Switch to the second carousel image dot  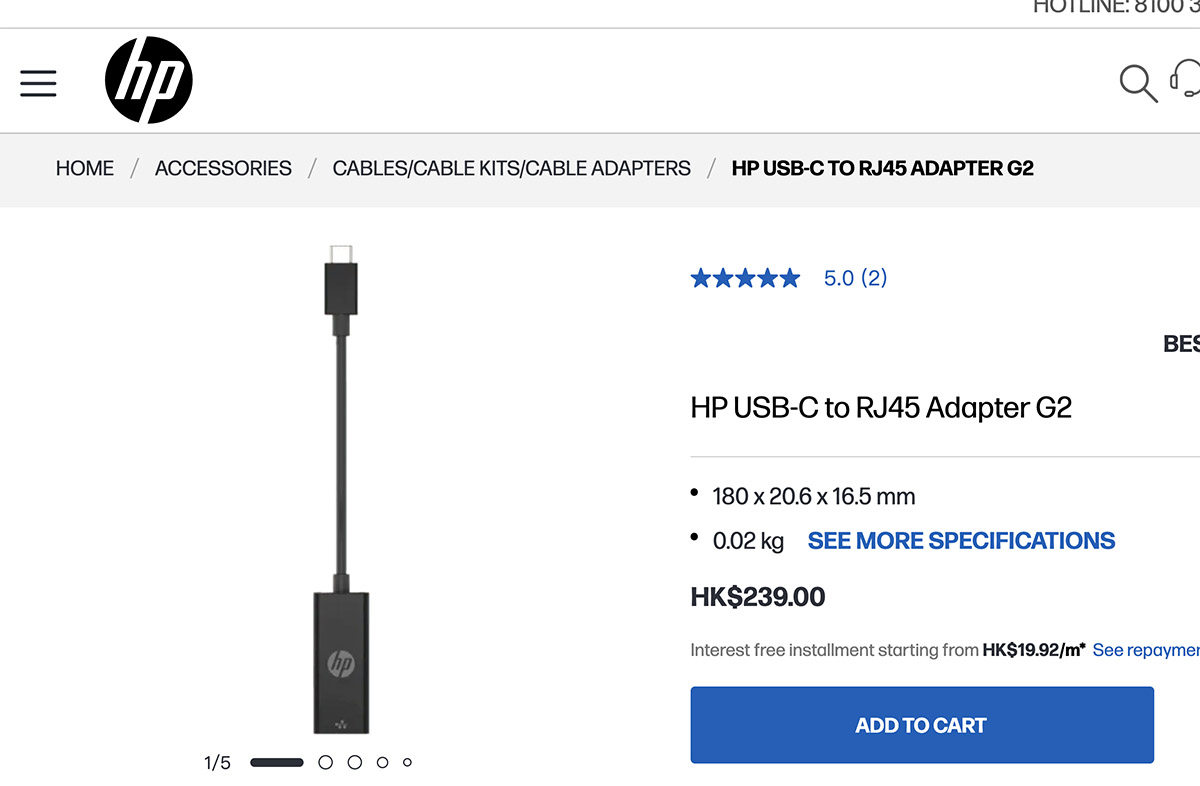(325, 762)
